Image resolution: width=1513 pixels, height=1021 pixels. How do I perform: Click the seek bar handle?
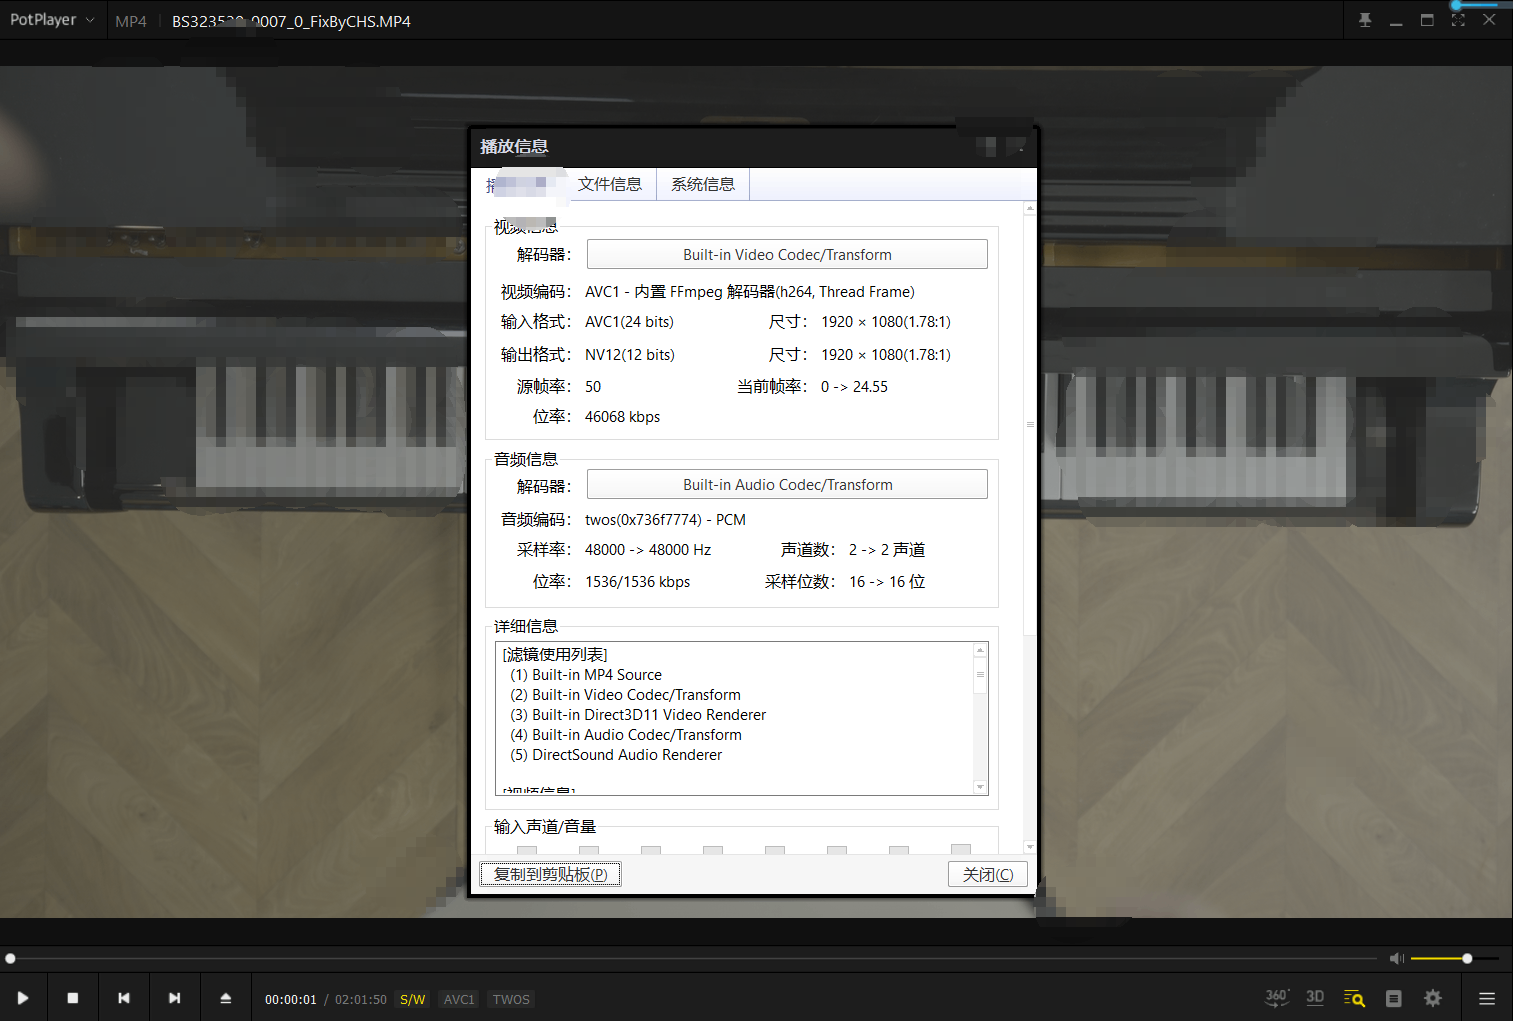click(x=10, y=958)
